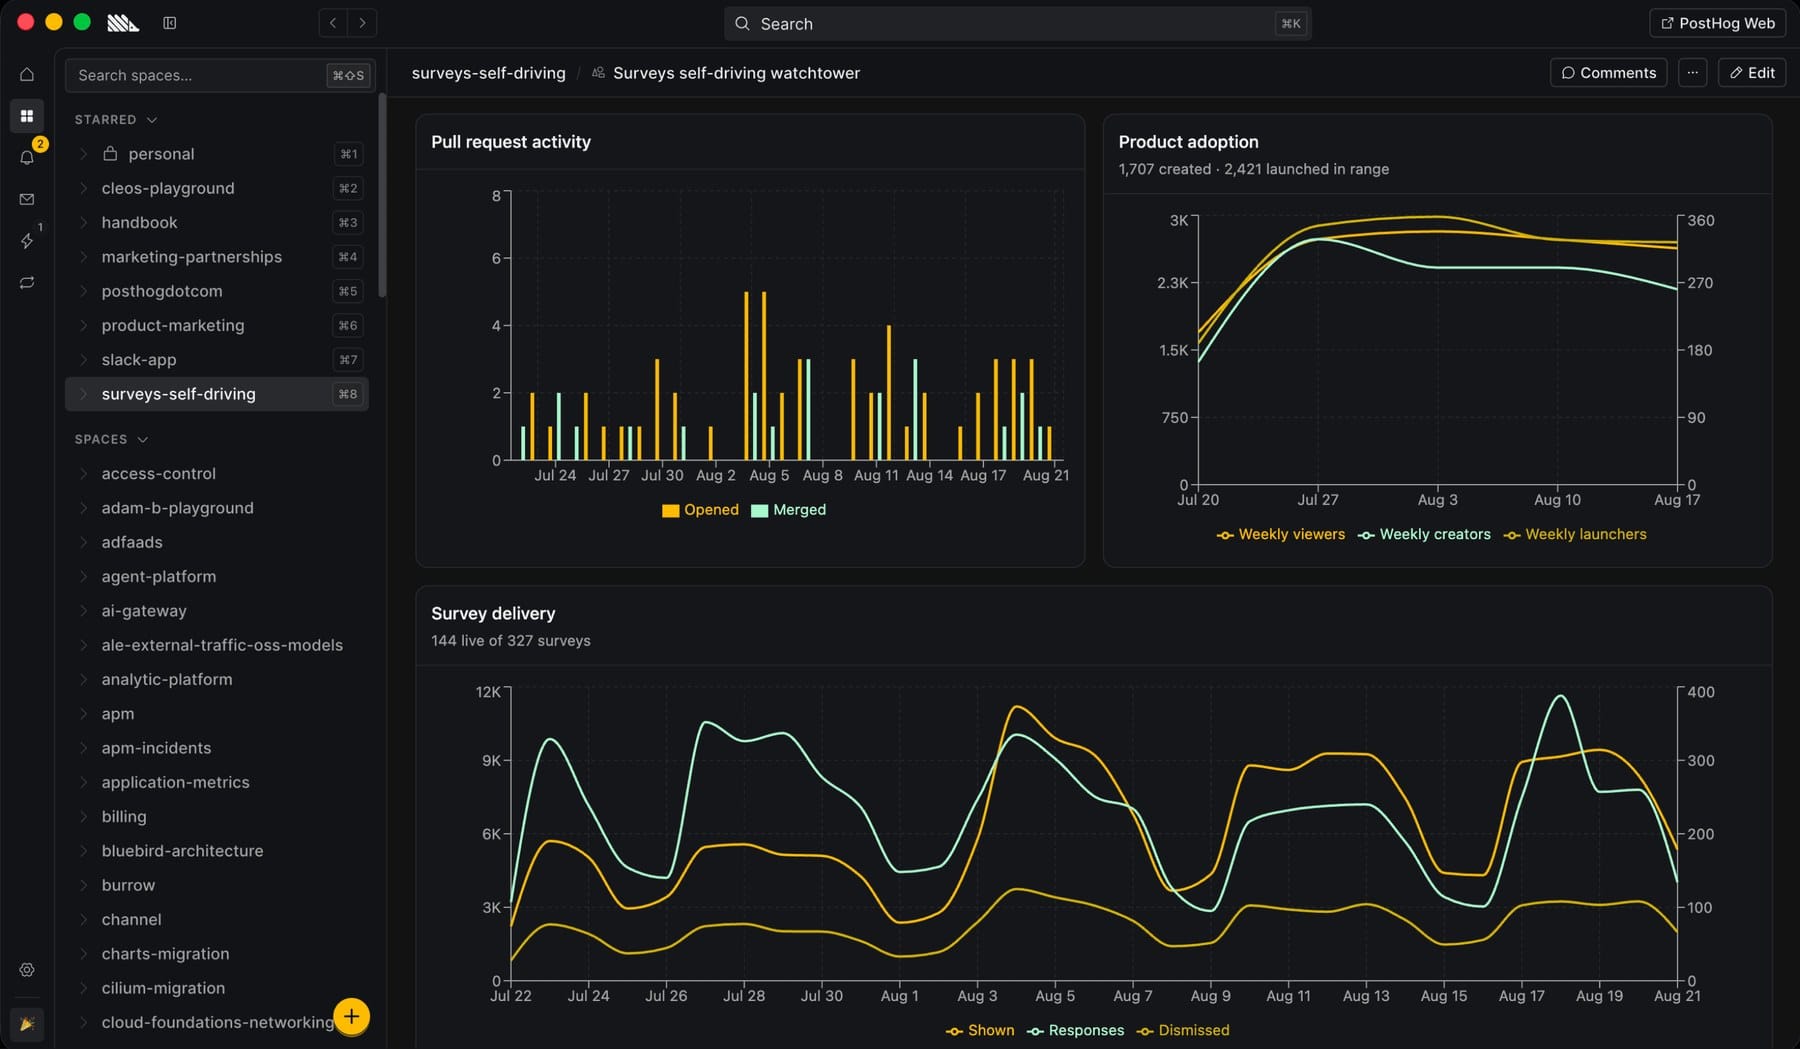The height and width of the screenshot is (1049, 1800).
Task: Toggle the sidebar panel icon
Action: pos(170,23)
